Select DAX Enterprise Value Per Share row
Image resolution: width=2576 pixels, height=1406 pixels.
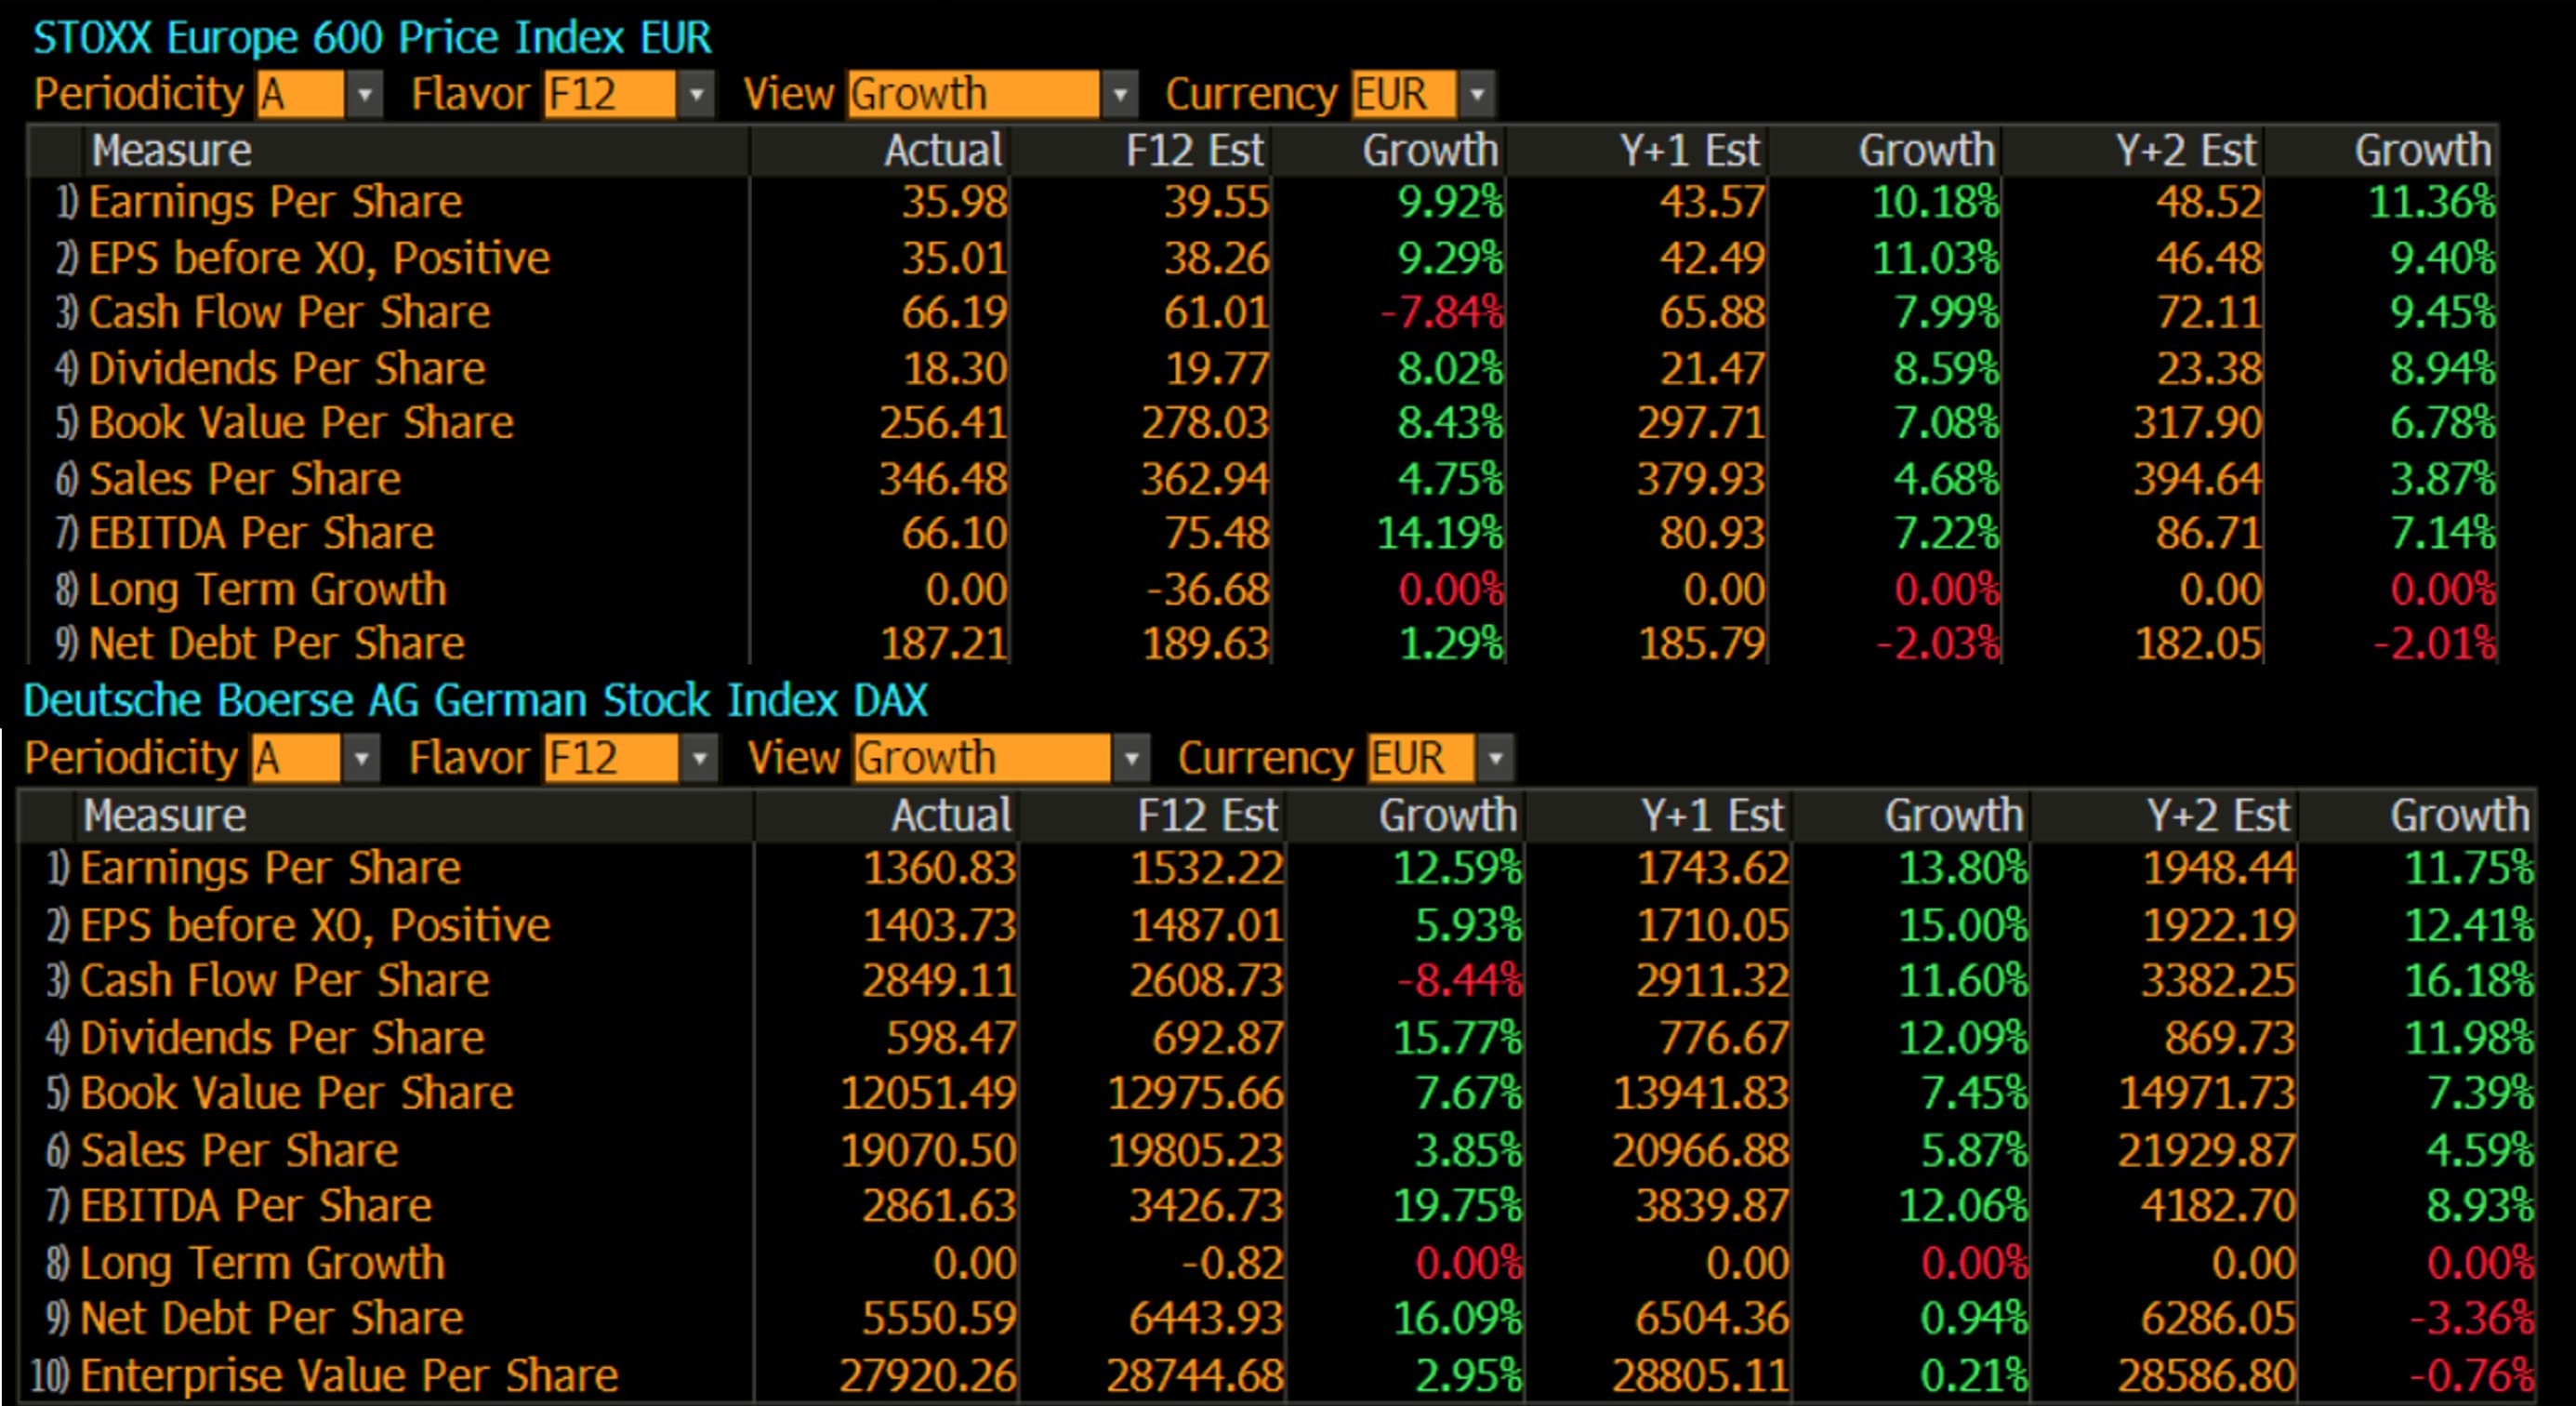(x=348, y=1376)
